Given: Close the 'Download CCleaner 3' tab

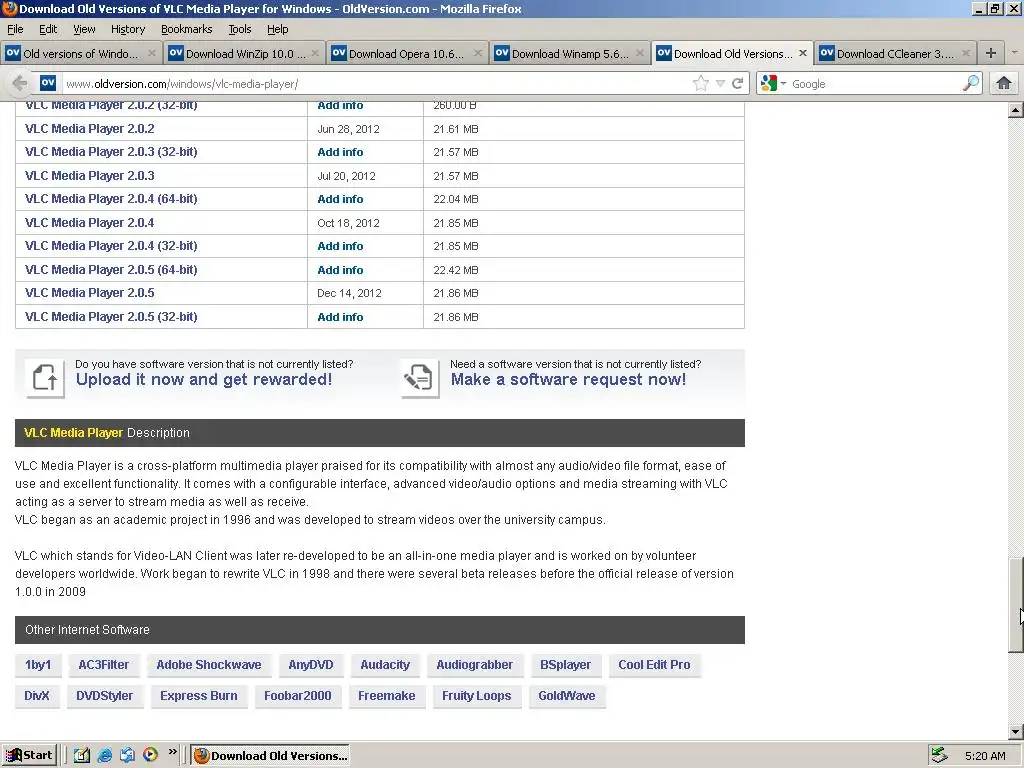Looking at the screenshot, I should pyautogui.click(x=965, y=54).
